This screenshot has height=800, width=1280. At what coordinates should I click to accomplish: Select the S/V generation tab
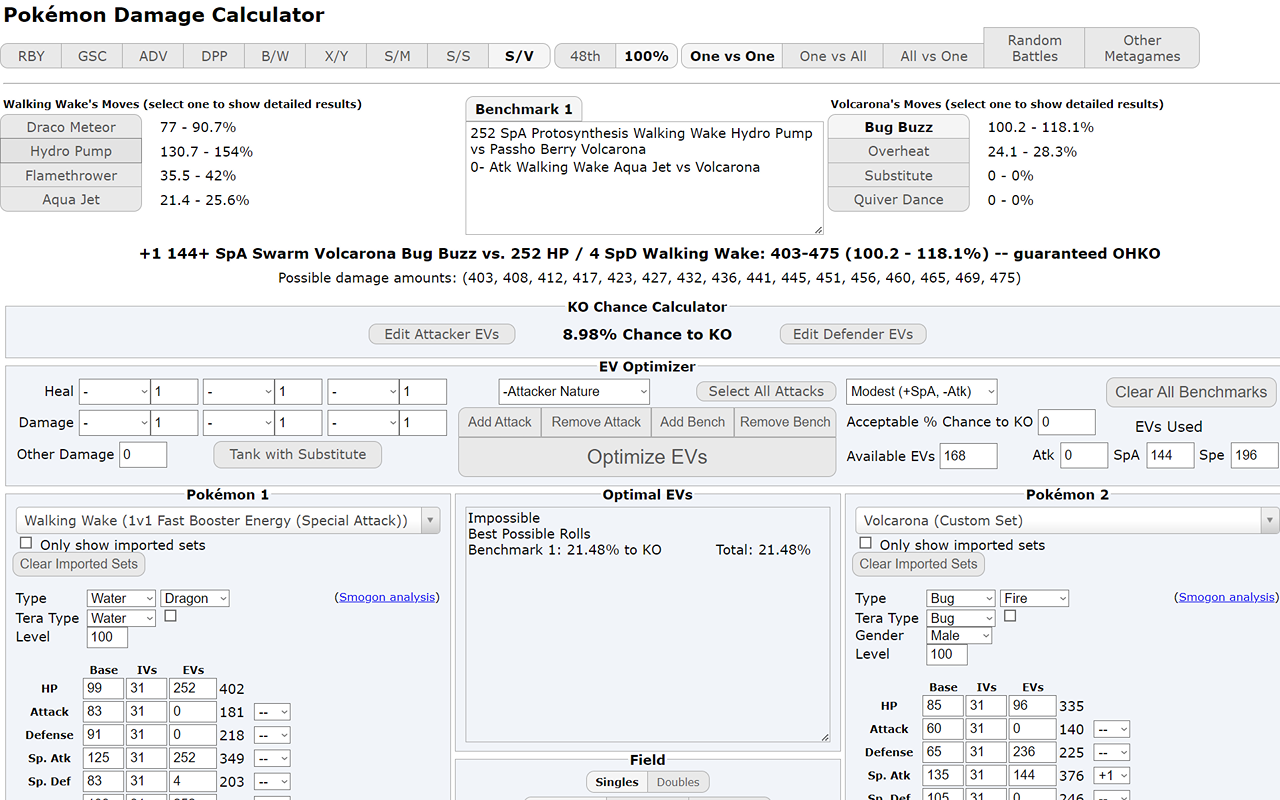[x=519, y=56]
